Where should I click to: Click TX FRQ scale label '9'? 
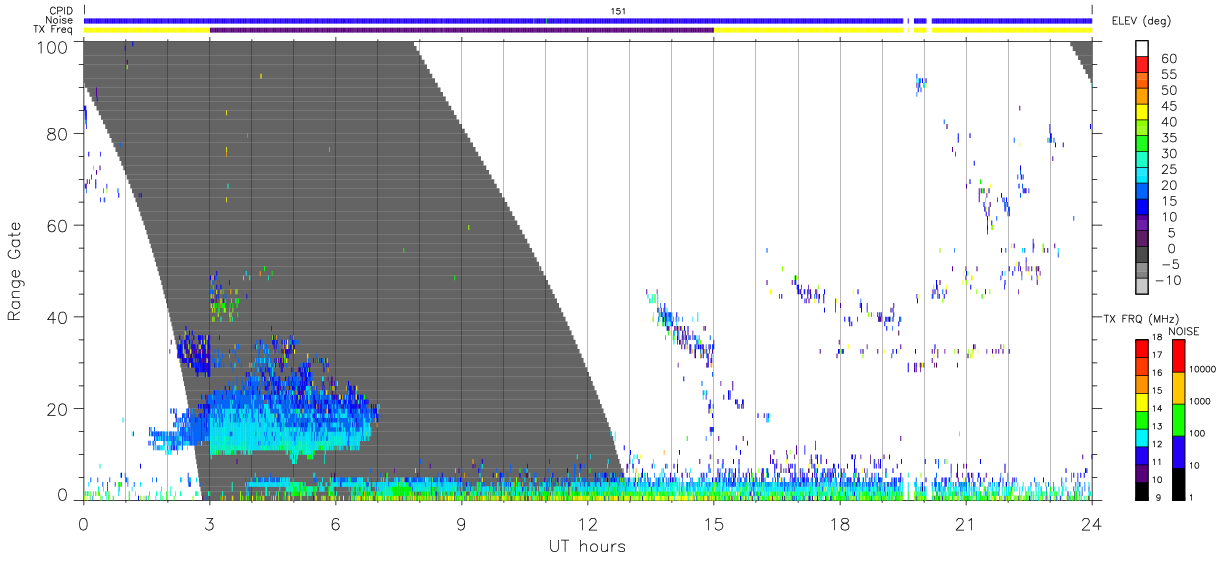click(x=1158, y=497)
